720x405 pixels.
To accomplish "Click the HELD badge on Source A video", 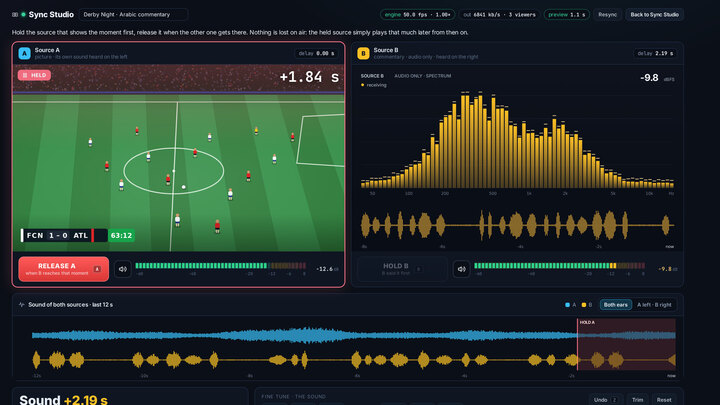I will tap(34, 75).
